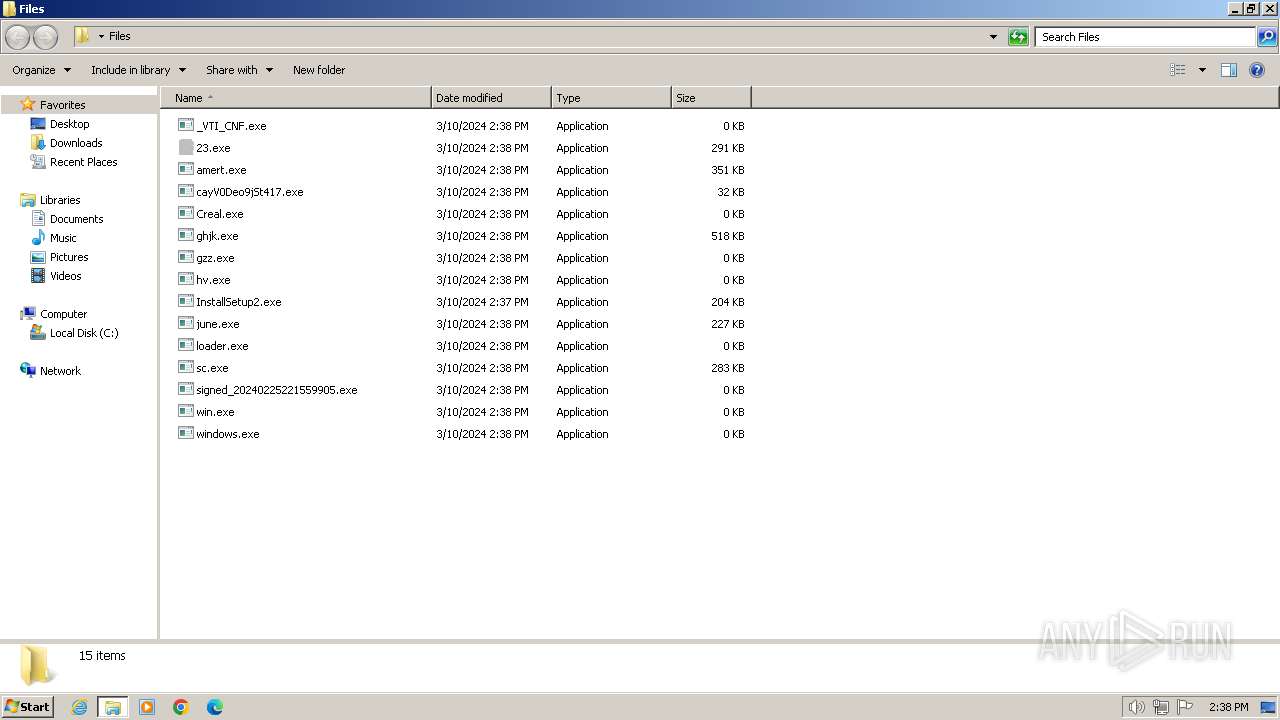Viewport: 1280px width, 720px height.
Task: Select the file sc.exe
Action: 212,368
